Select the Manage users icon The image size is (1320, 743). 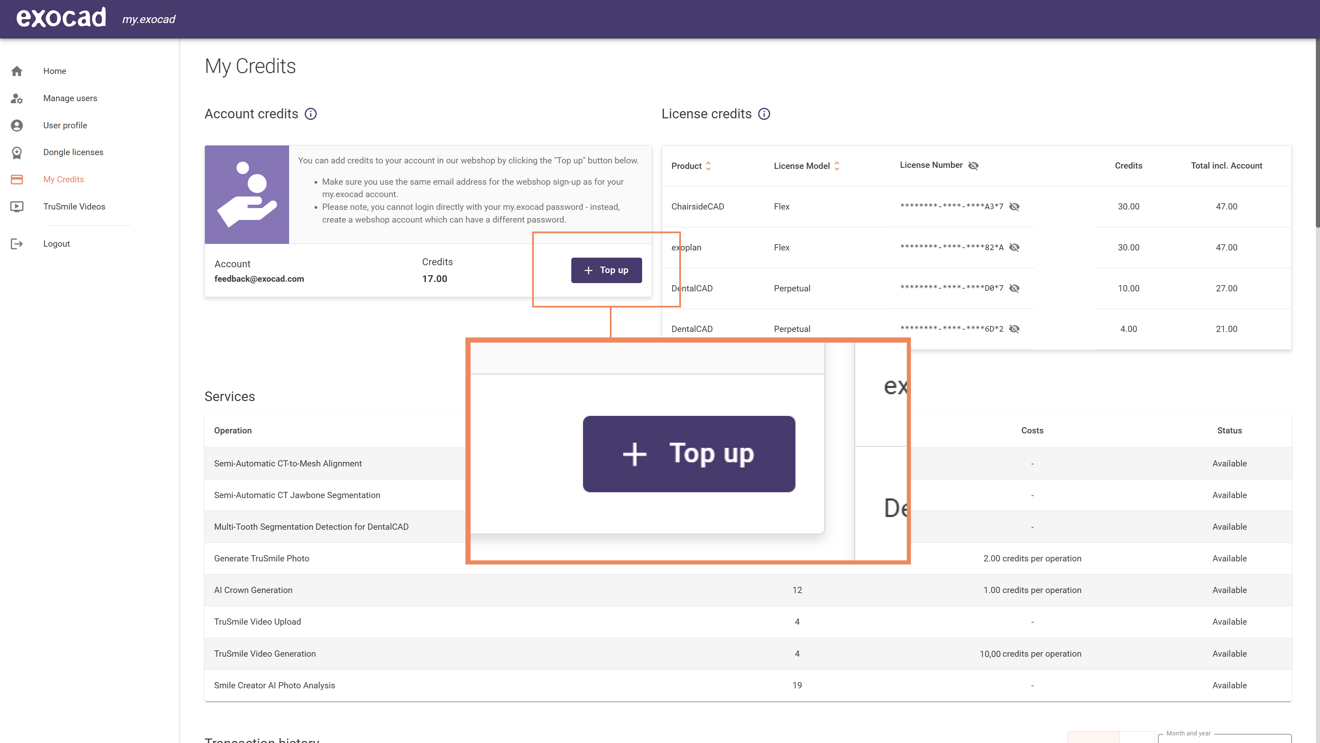tap(16, 98)
